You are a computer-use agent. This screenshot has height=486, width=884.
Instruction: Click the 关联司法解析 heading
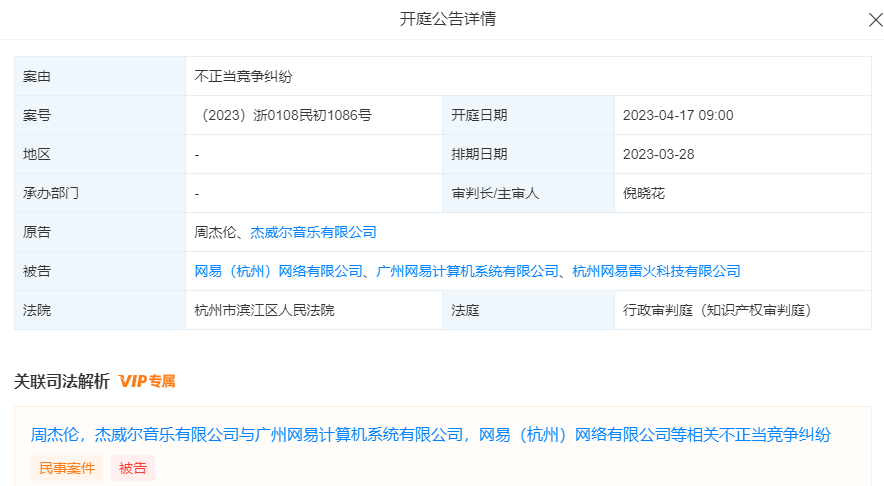tap(61, 382)
